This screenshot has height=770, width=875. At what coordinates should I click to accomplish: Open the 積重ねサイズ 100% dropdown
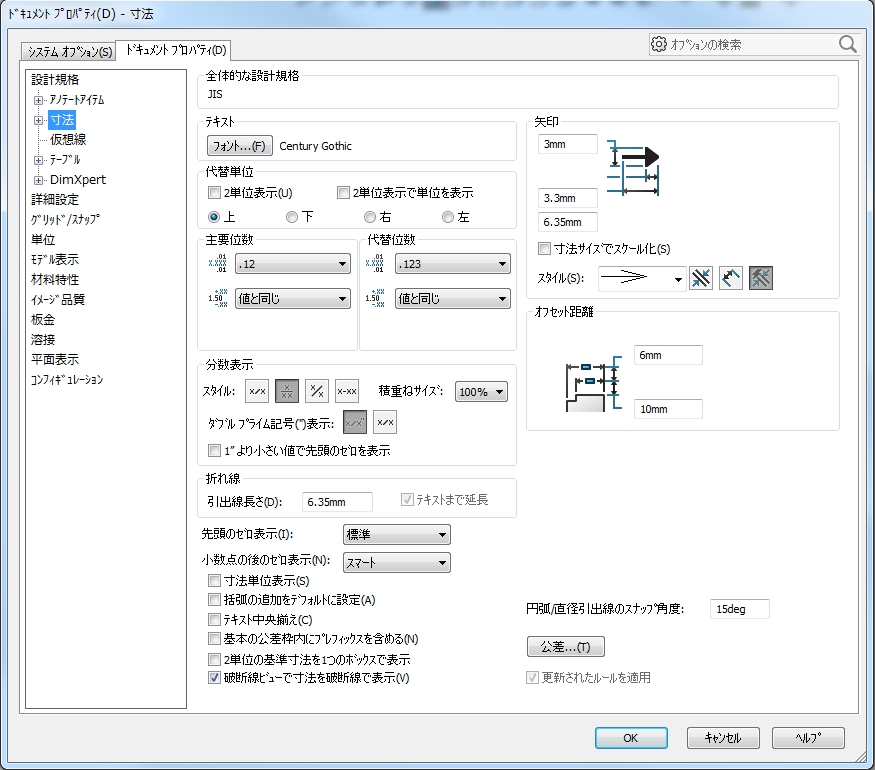click(481, 392)
